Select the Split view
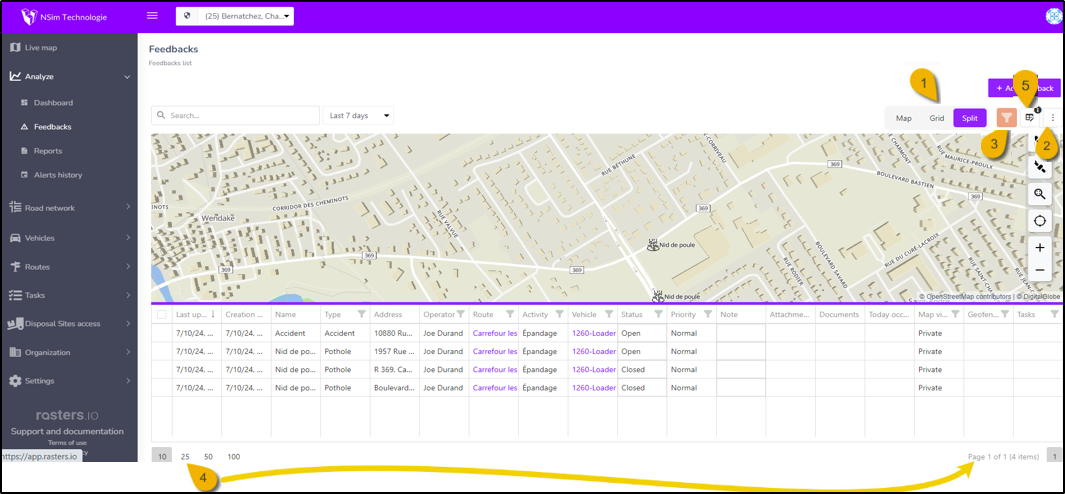 point(970,118)
